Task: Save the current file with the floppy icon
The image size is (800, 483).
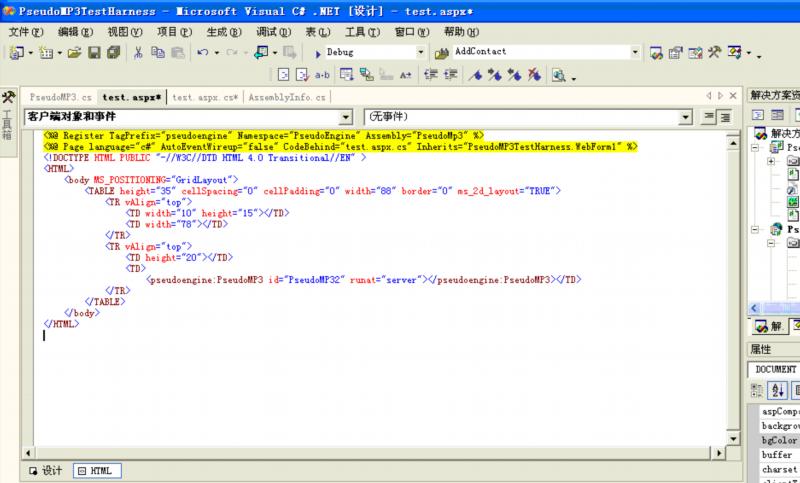Action: click(x=94, y=52)
